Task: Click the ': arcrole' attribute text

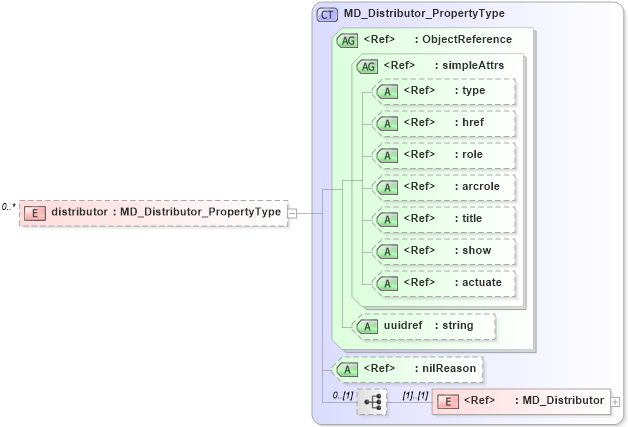Action: (x=477, y=186)
